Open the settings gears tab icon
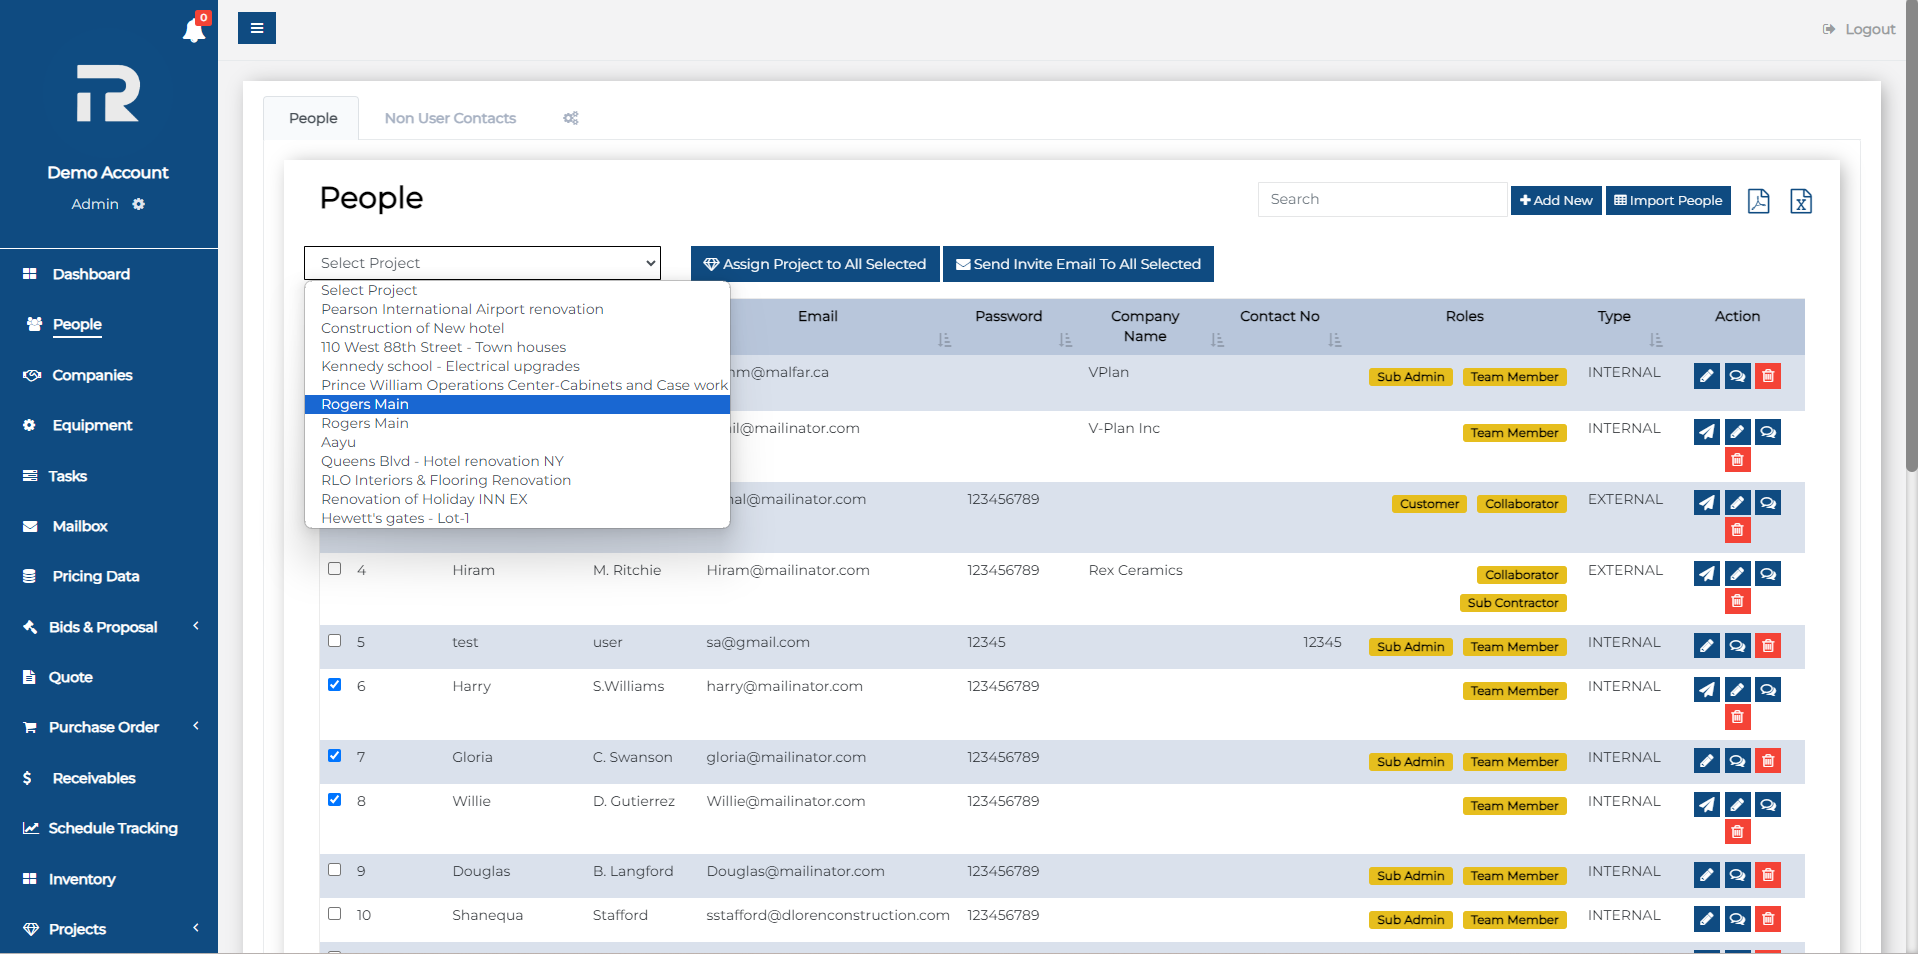The height and width of the screenshot is (954, 1918). pyautogui.click(x=571, y=118)
